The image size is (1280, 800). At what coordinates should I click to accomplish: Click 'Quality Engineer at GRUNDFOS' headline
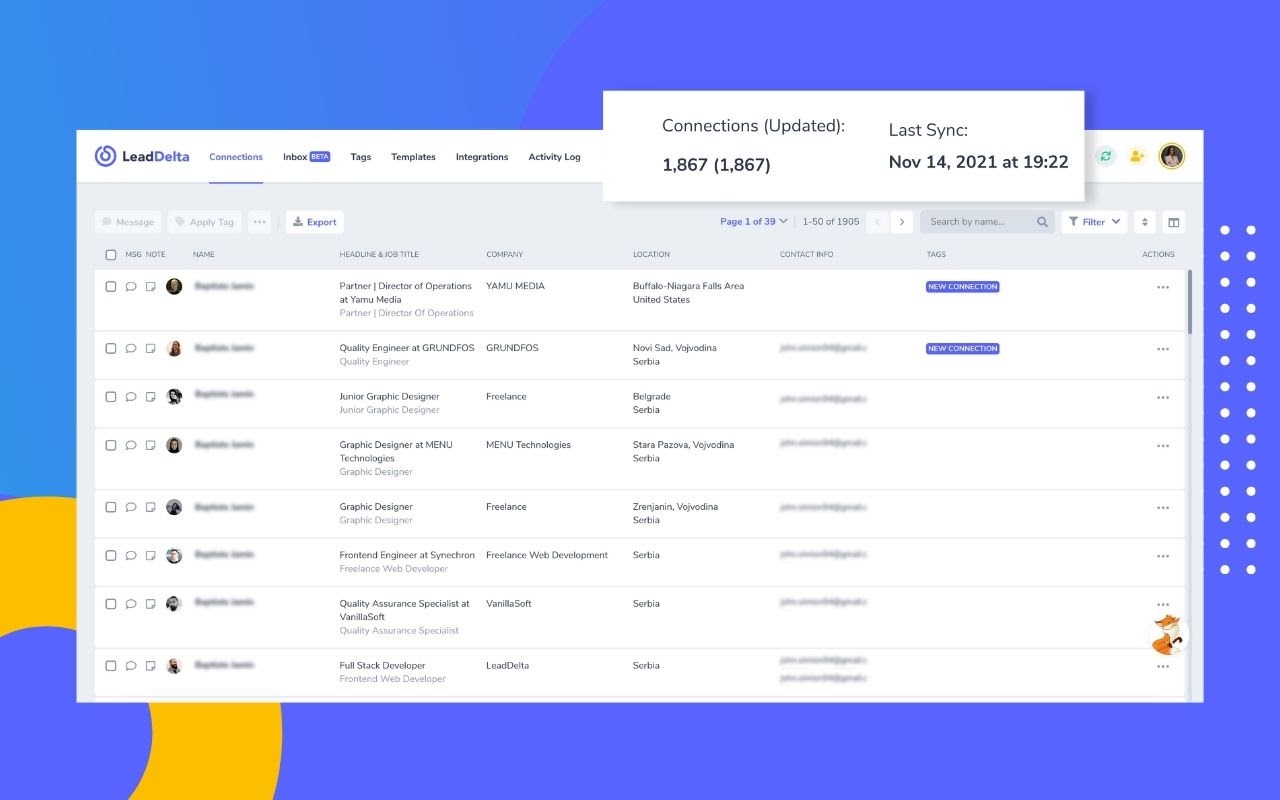[x=407, y=348]
